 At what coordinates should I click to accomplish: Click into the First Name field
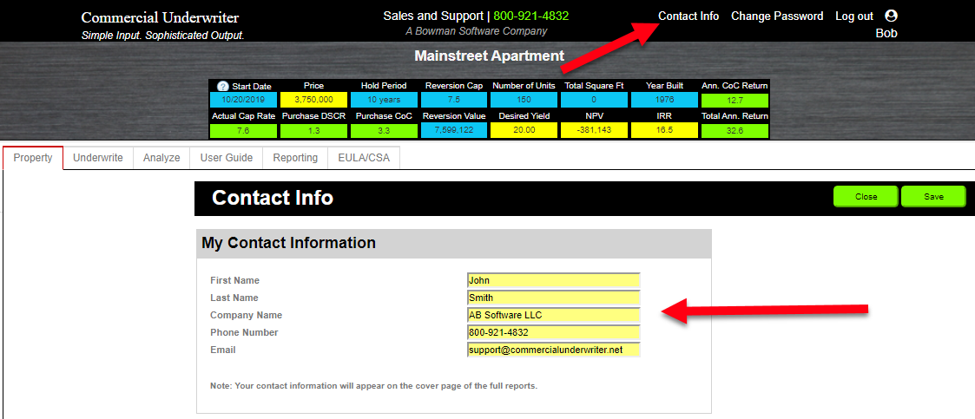tap(552, 280)
